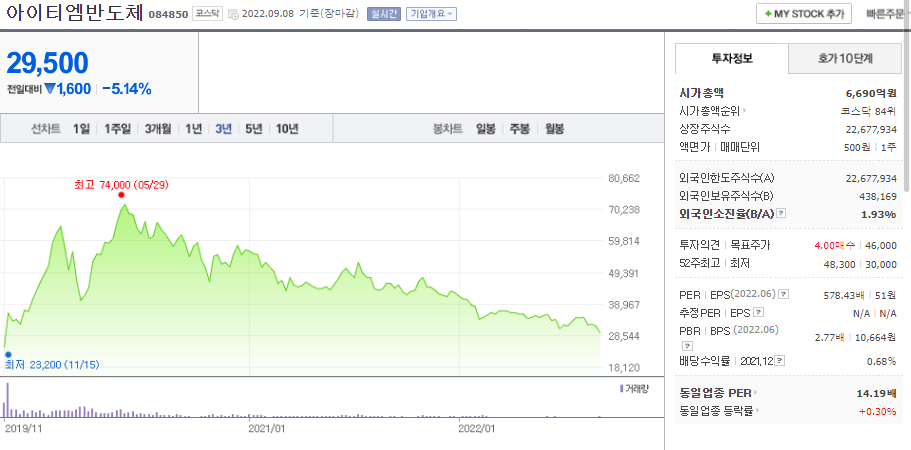Click the 578.43배 PER value
Screen dimensions: 911x450
(x=844, y=295)
